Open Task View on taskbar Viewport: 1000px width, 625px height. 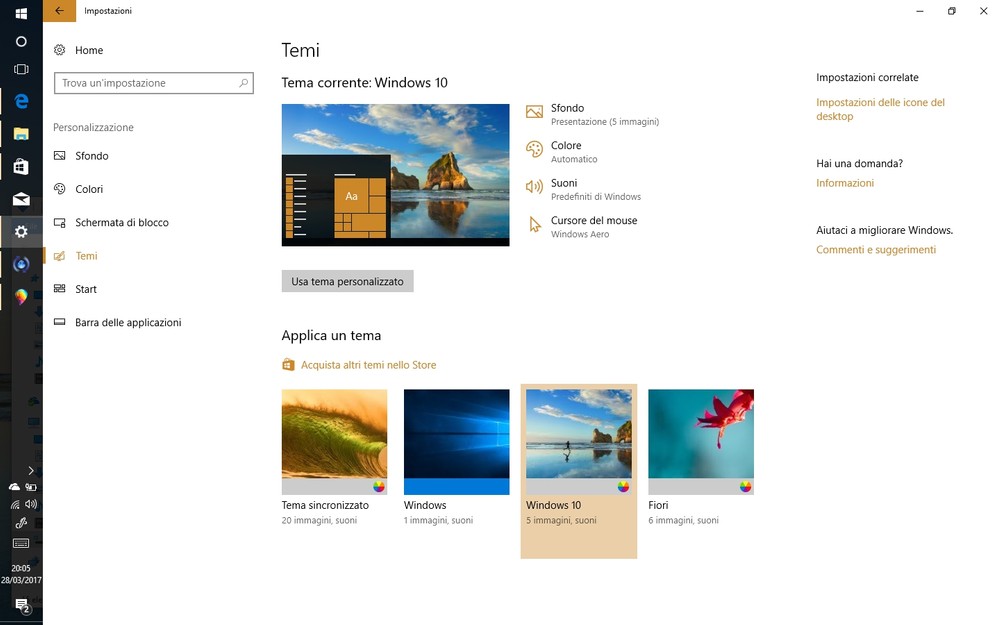[21, 69]
